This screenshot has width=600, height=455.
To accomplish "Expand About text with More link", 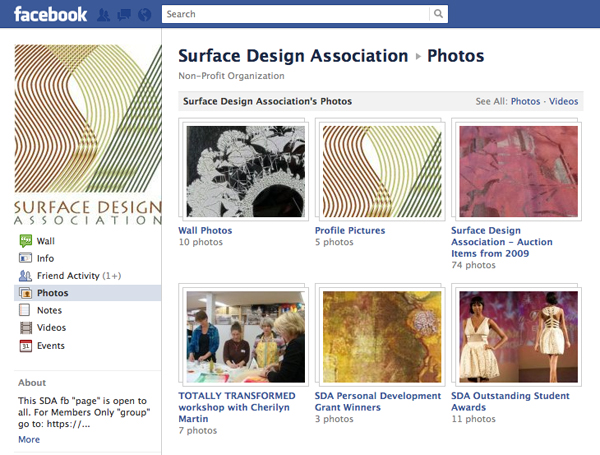I will point(29,439).
